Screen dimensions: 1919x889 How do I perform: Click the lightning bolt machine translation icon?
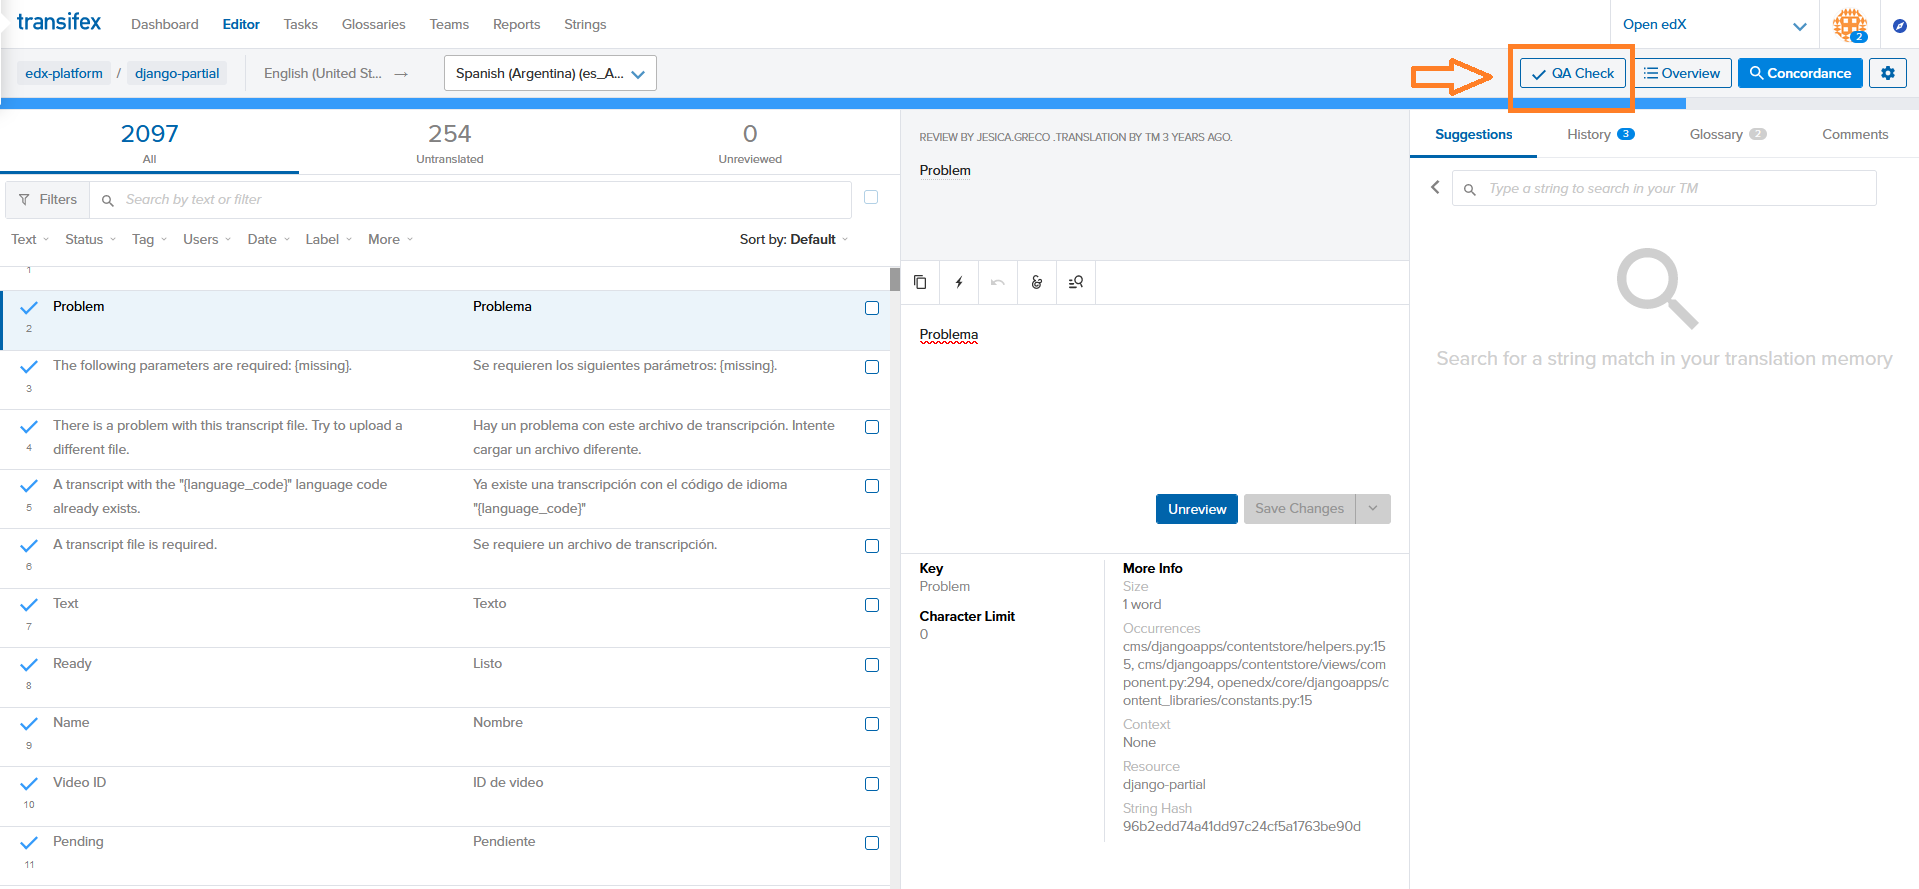click(959, 283)
